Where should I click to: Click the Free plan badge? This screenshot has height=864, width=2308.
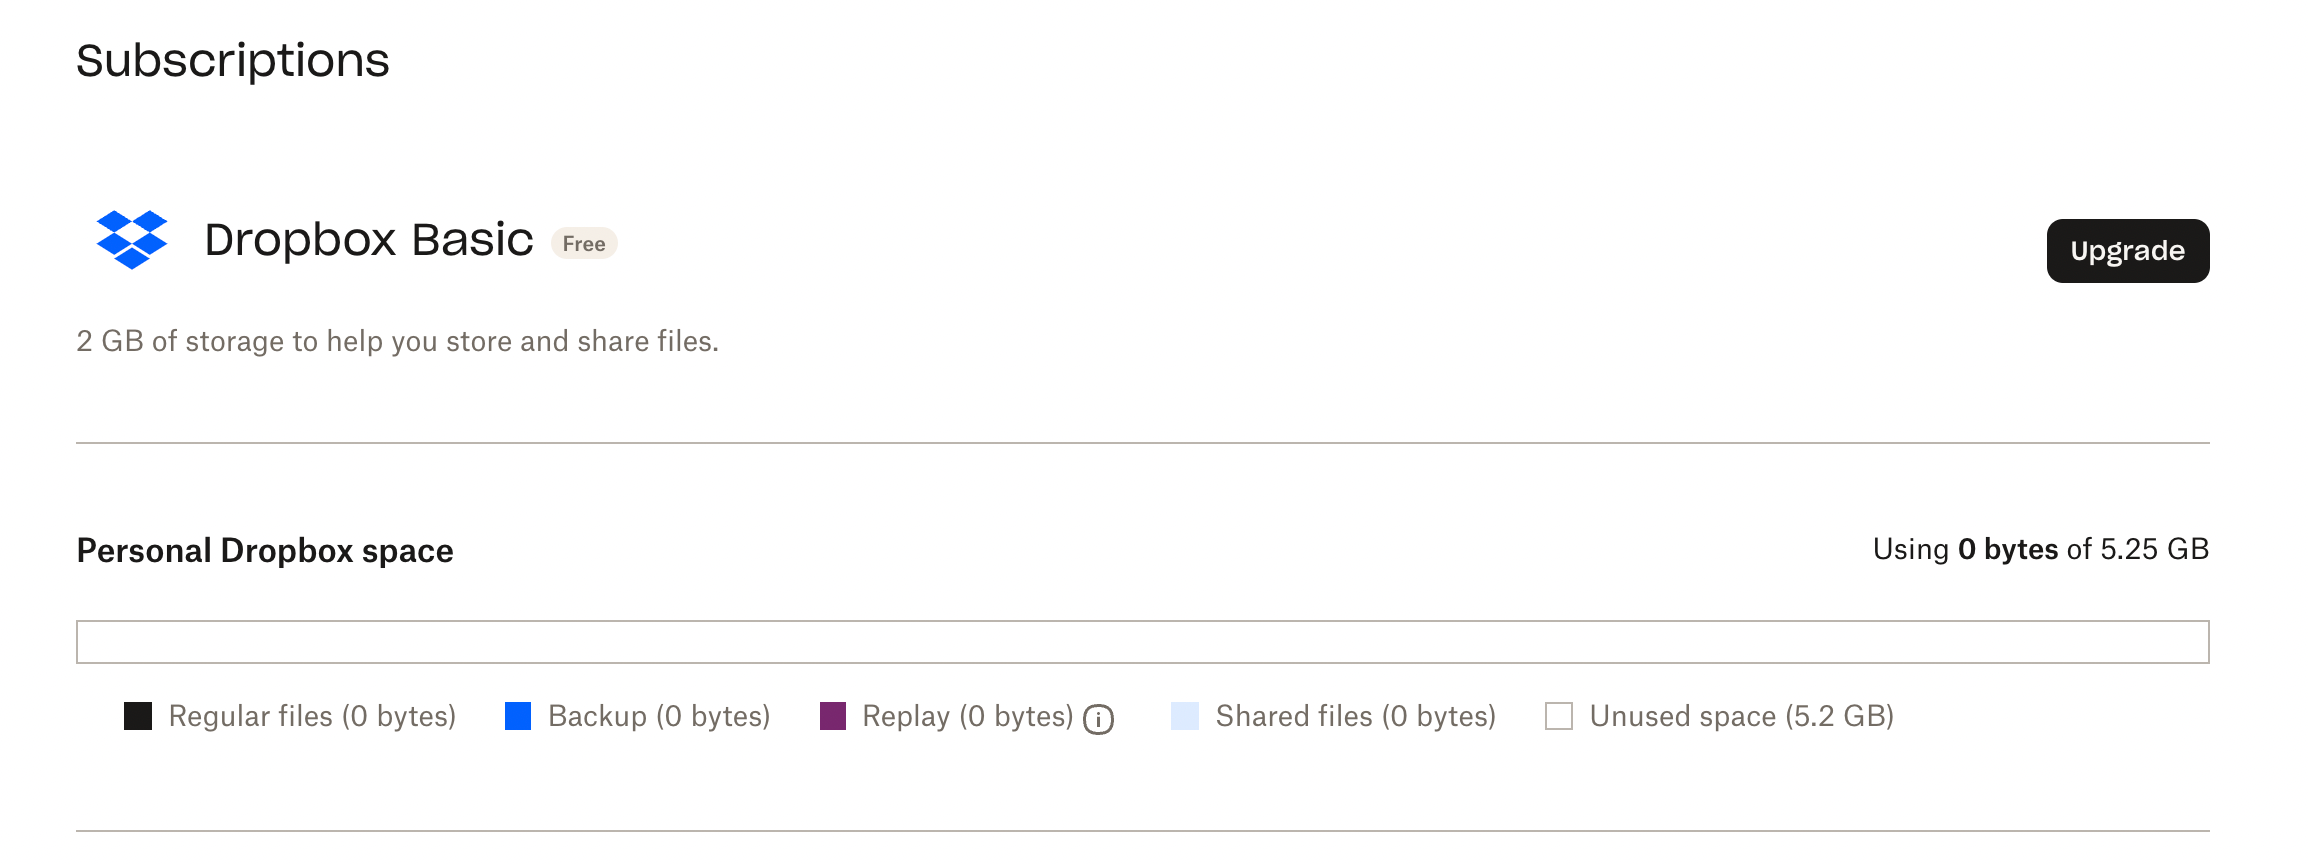(584, 244)
